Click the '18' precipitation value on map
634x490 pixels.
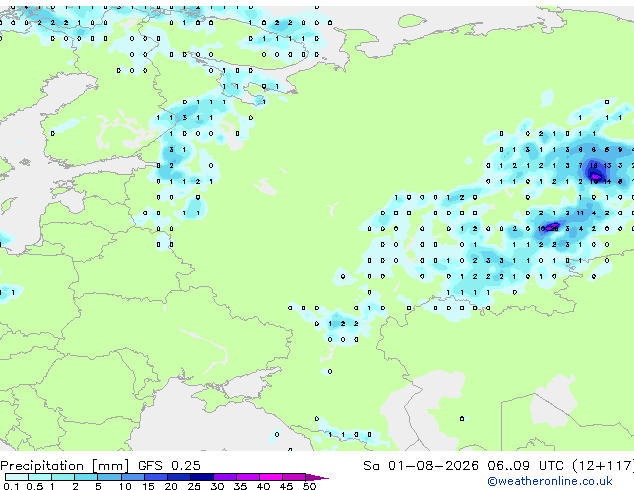(594, 165)
